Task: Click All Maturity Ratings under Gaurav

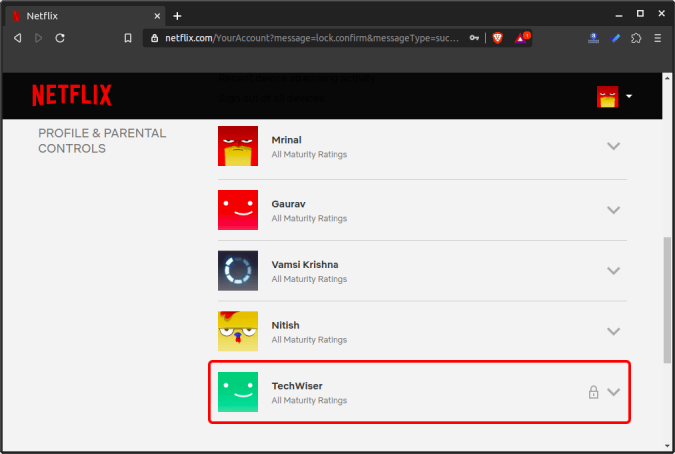Action: 309,219
